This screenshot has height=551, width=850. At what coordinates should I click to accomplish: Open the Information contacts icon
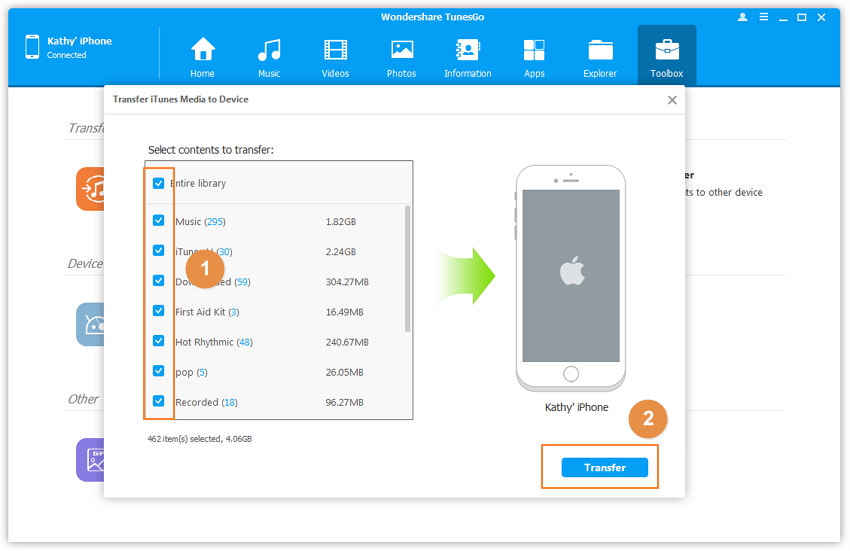[467, 50]
